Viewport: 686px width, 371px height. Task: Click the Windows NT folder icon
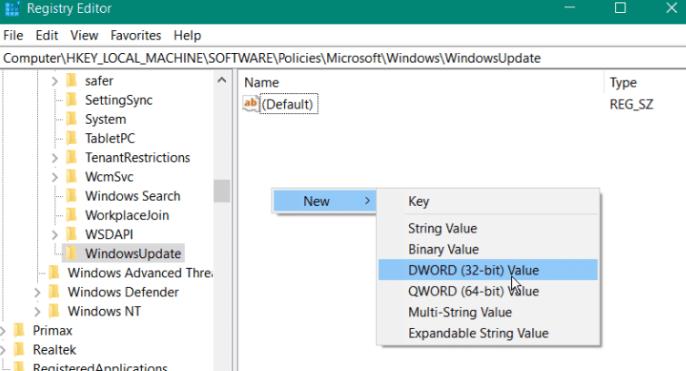54,311
